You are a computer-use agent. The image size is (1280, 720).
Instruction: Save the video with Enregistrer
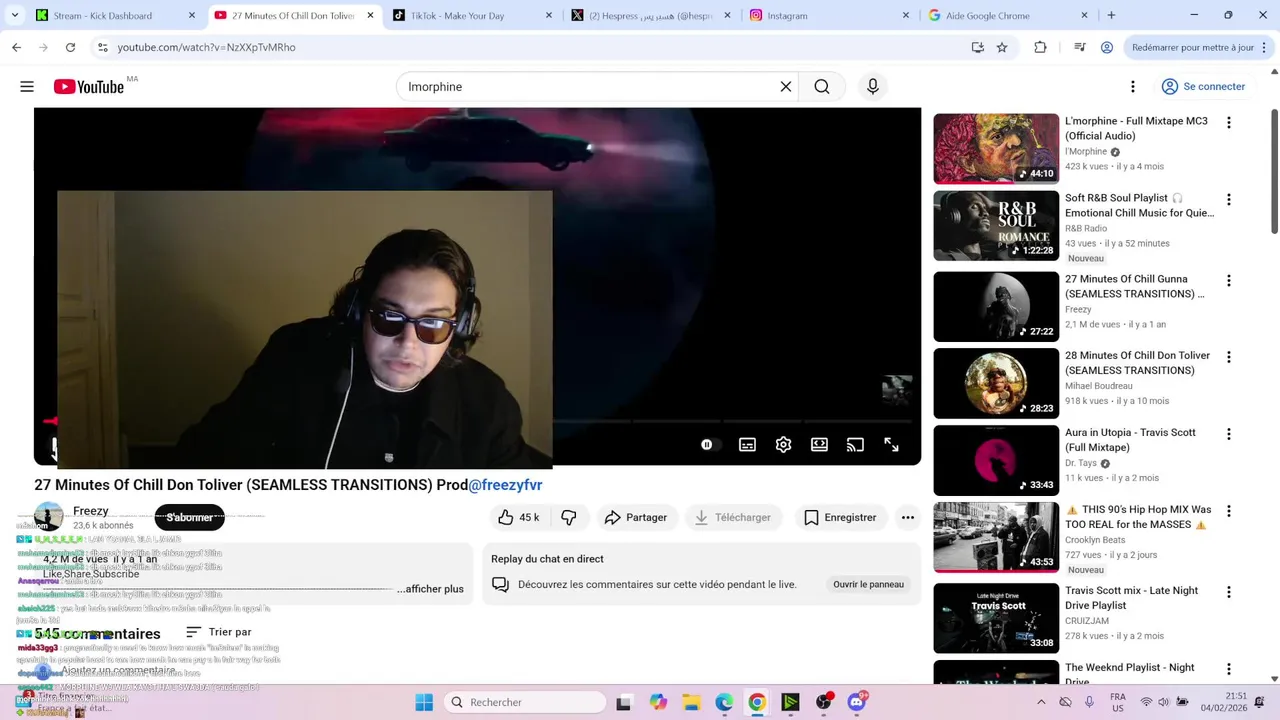pos(840,517)
